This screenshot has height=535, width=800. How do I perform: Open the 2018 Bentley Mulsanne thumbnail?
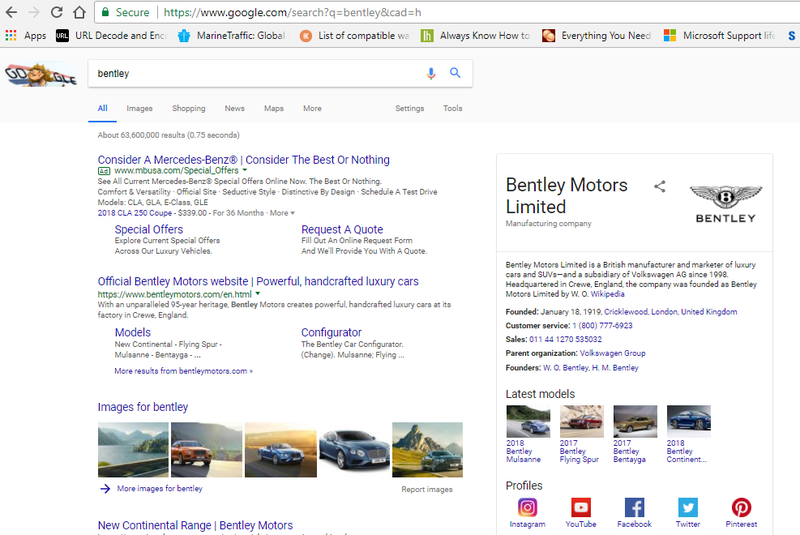click(528, 421)
